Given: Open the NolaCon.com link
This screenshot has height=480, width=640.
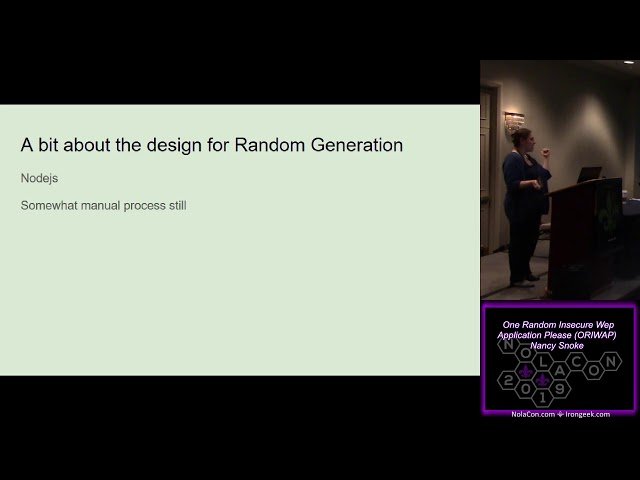Looking at the screenshot, I should (533, 414).
